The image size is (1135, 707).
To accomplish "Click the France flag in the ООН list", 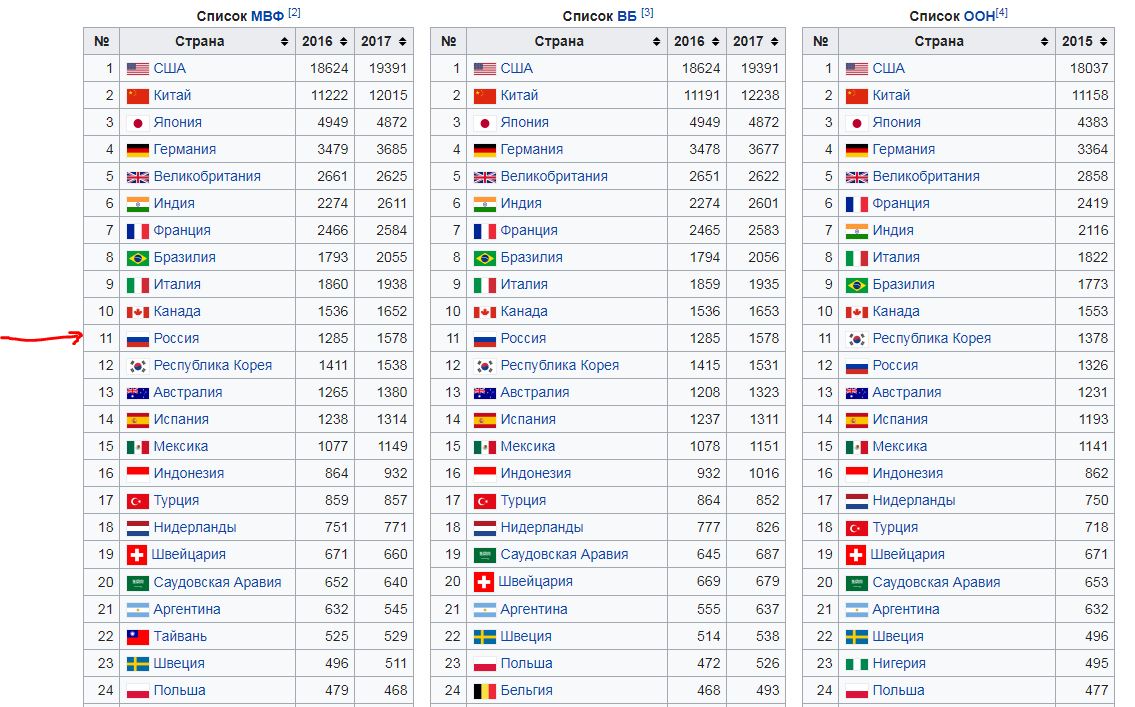I will [856, 204].
